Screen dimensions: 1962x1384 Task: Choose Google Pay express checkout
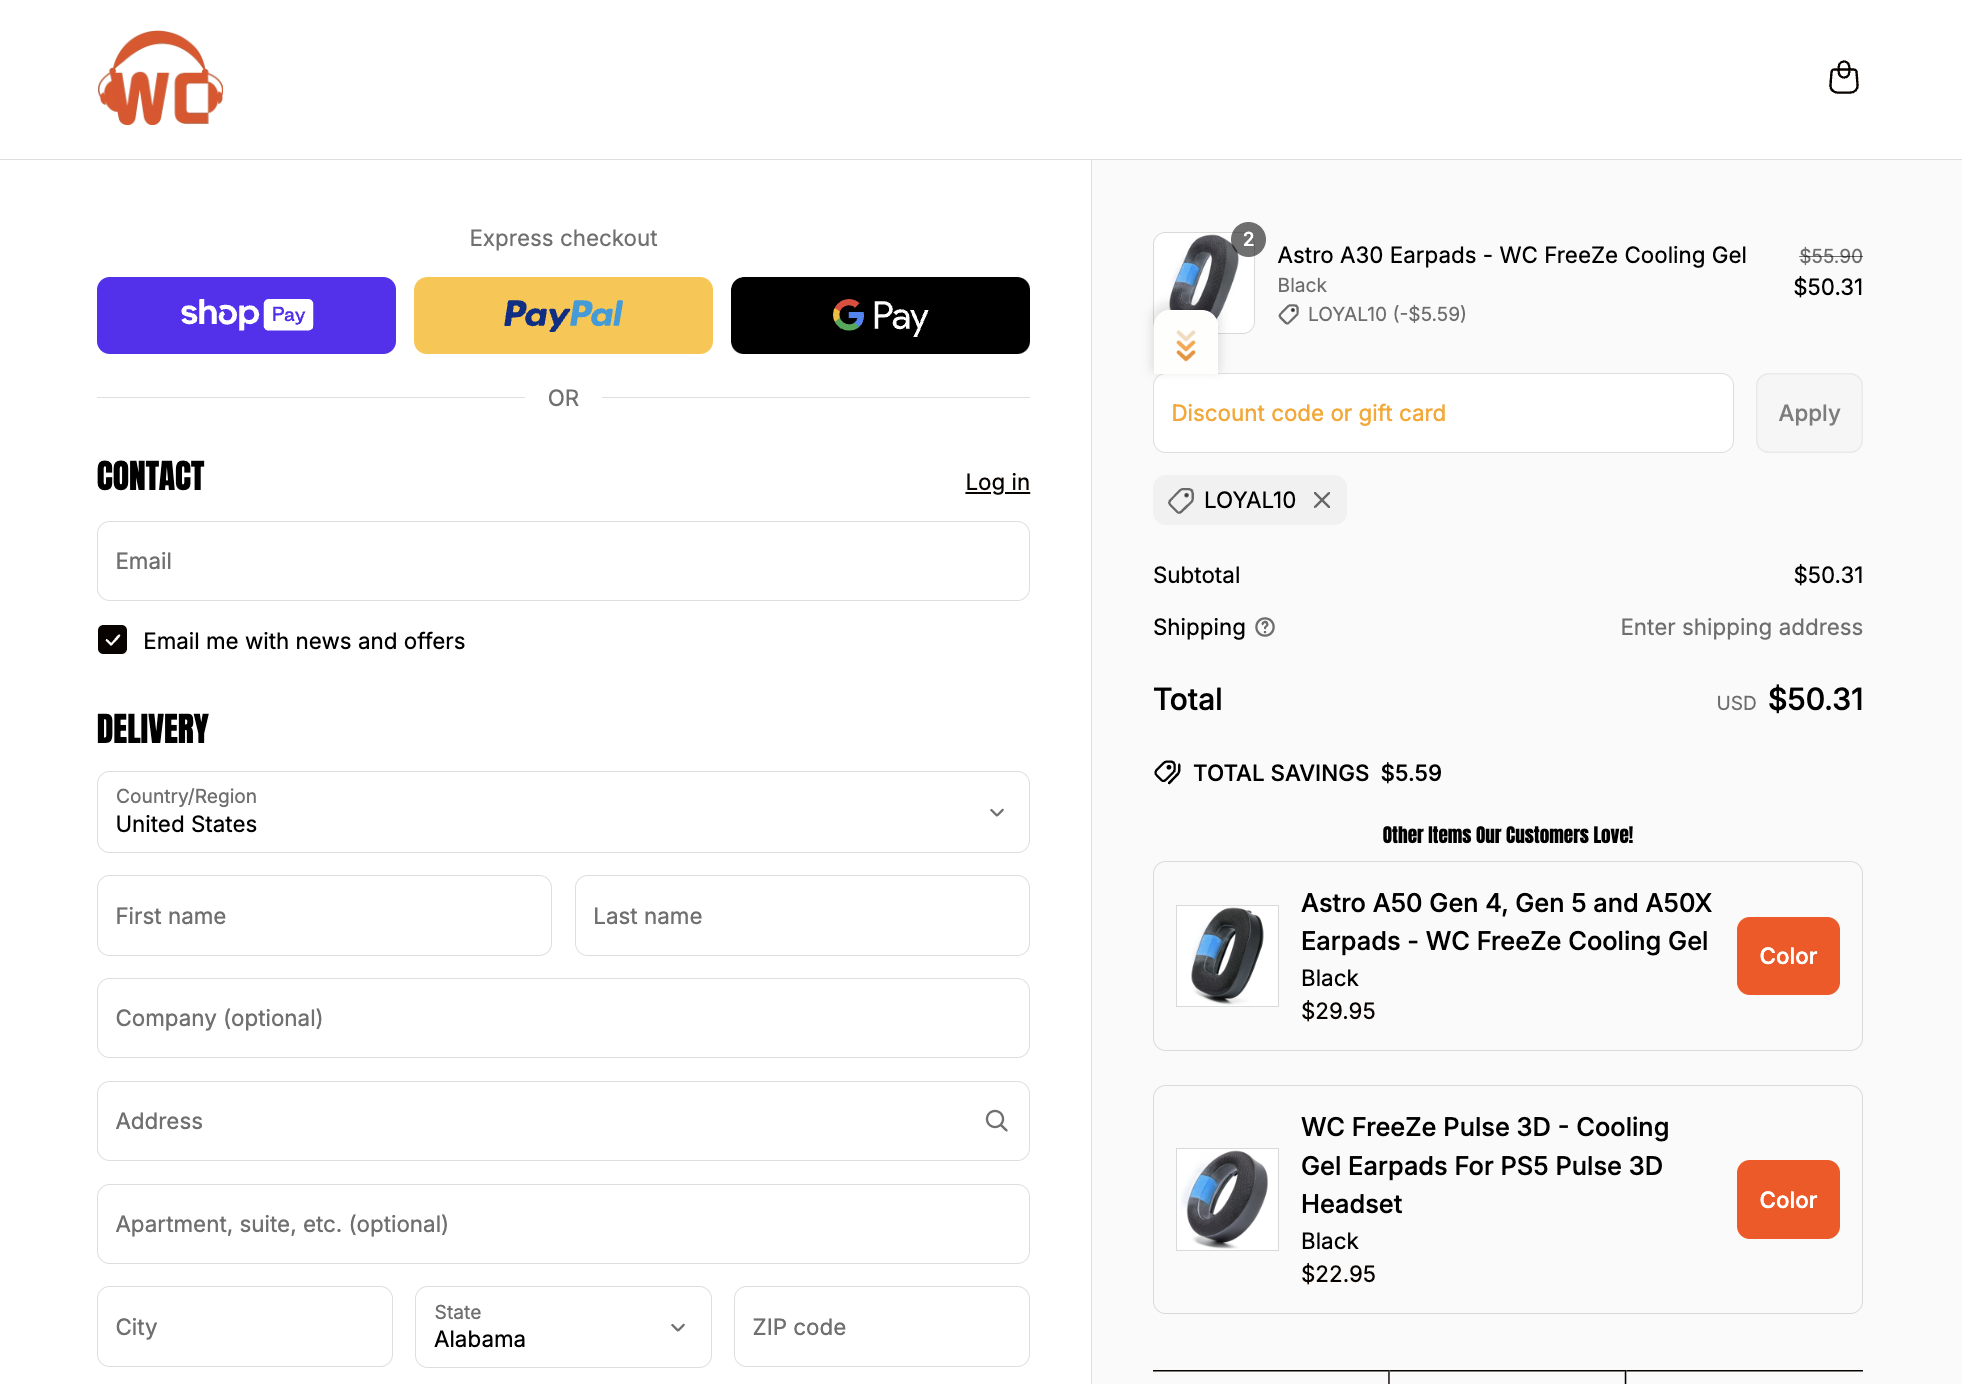pos(880,315)
